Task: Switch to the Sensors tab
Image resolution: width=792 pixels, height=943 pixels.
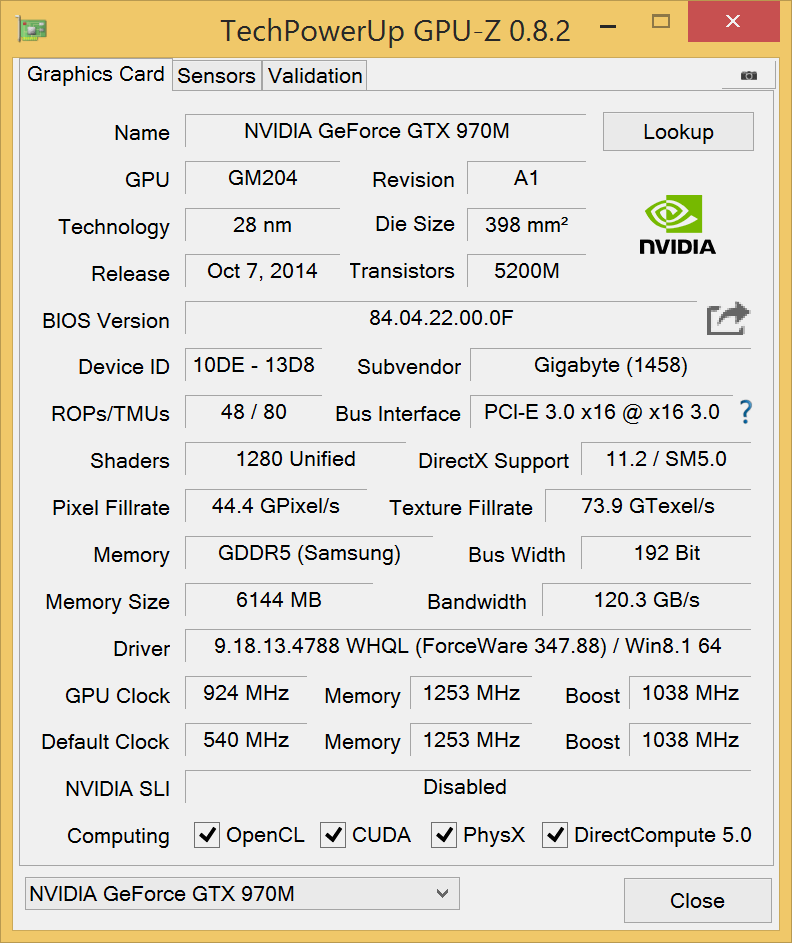Action: [x=216, y=76]
